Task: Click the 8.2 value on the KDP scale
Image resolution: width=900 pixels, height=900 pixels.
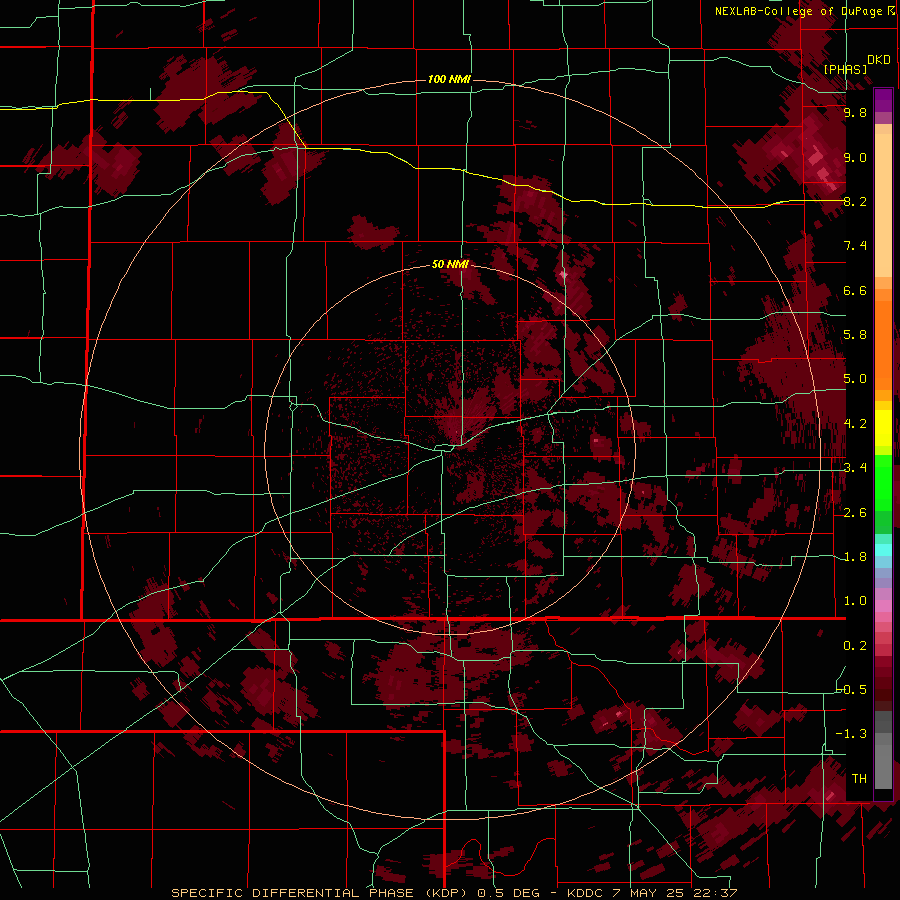Action: (x=855, y=201)
